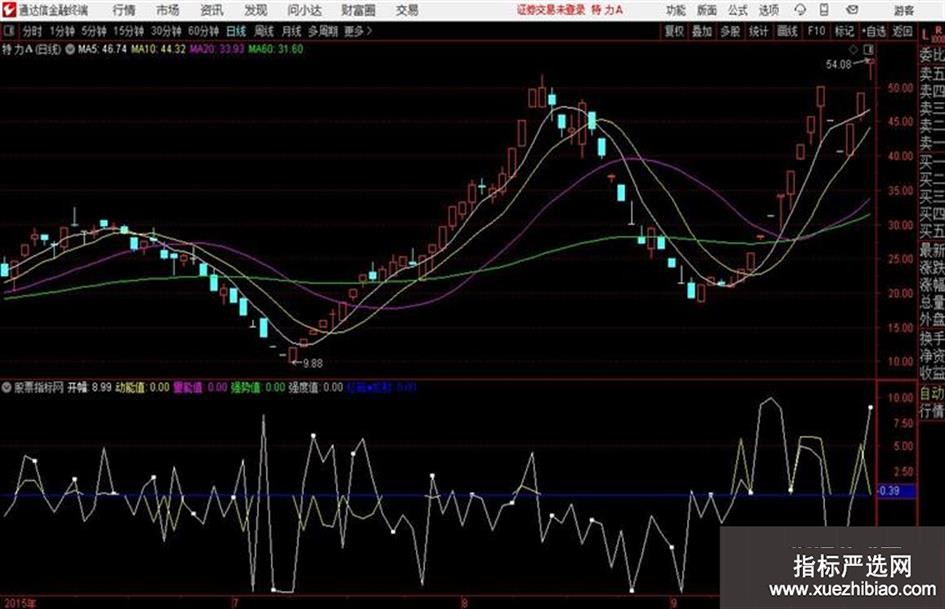The width and height of the screenshot is (945, 609).
Task: Open the 发现 menu
Action: pos(256,10)
